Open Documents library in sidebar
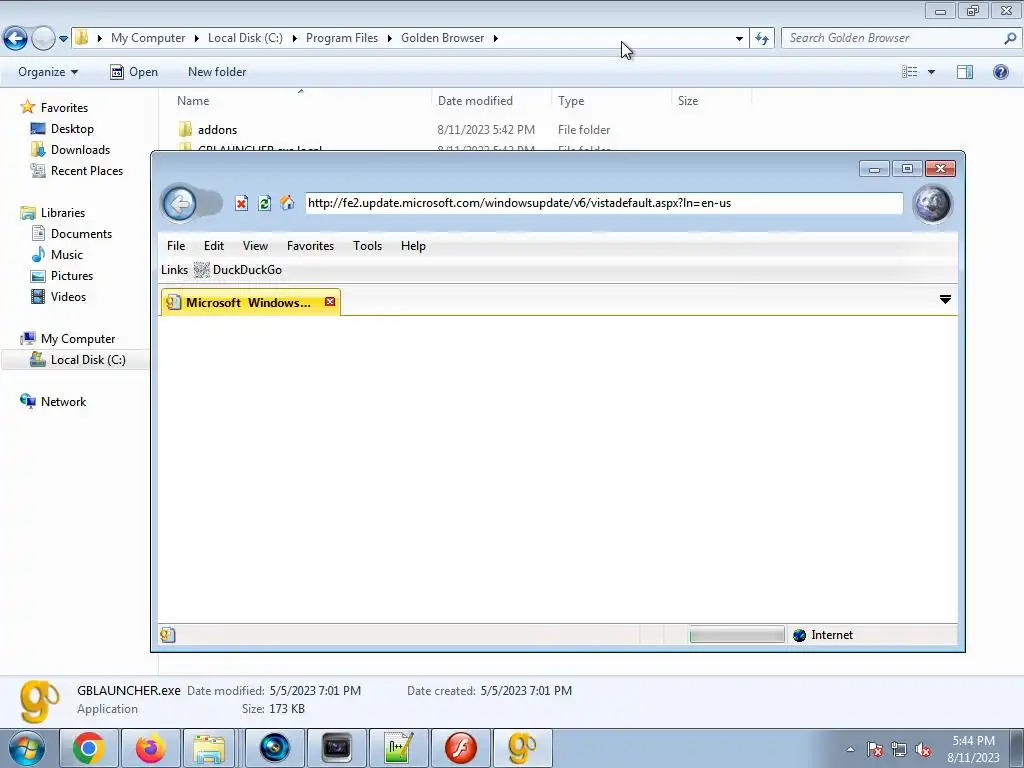Image resolution: width=1024 pixels, height=768 pixels. 81,234
